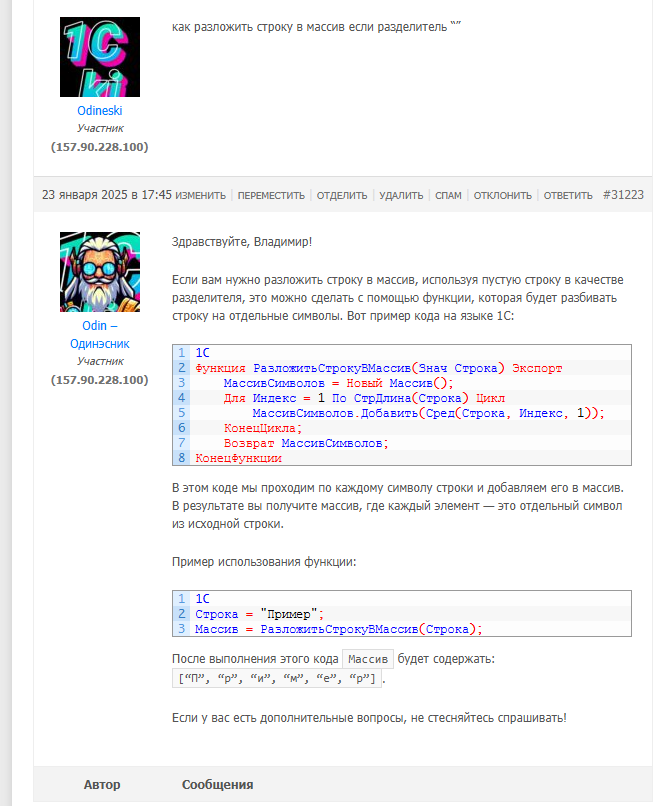Open the Odin – Одинэсник profile link

point(100,335)
